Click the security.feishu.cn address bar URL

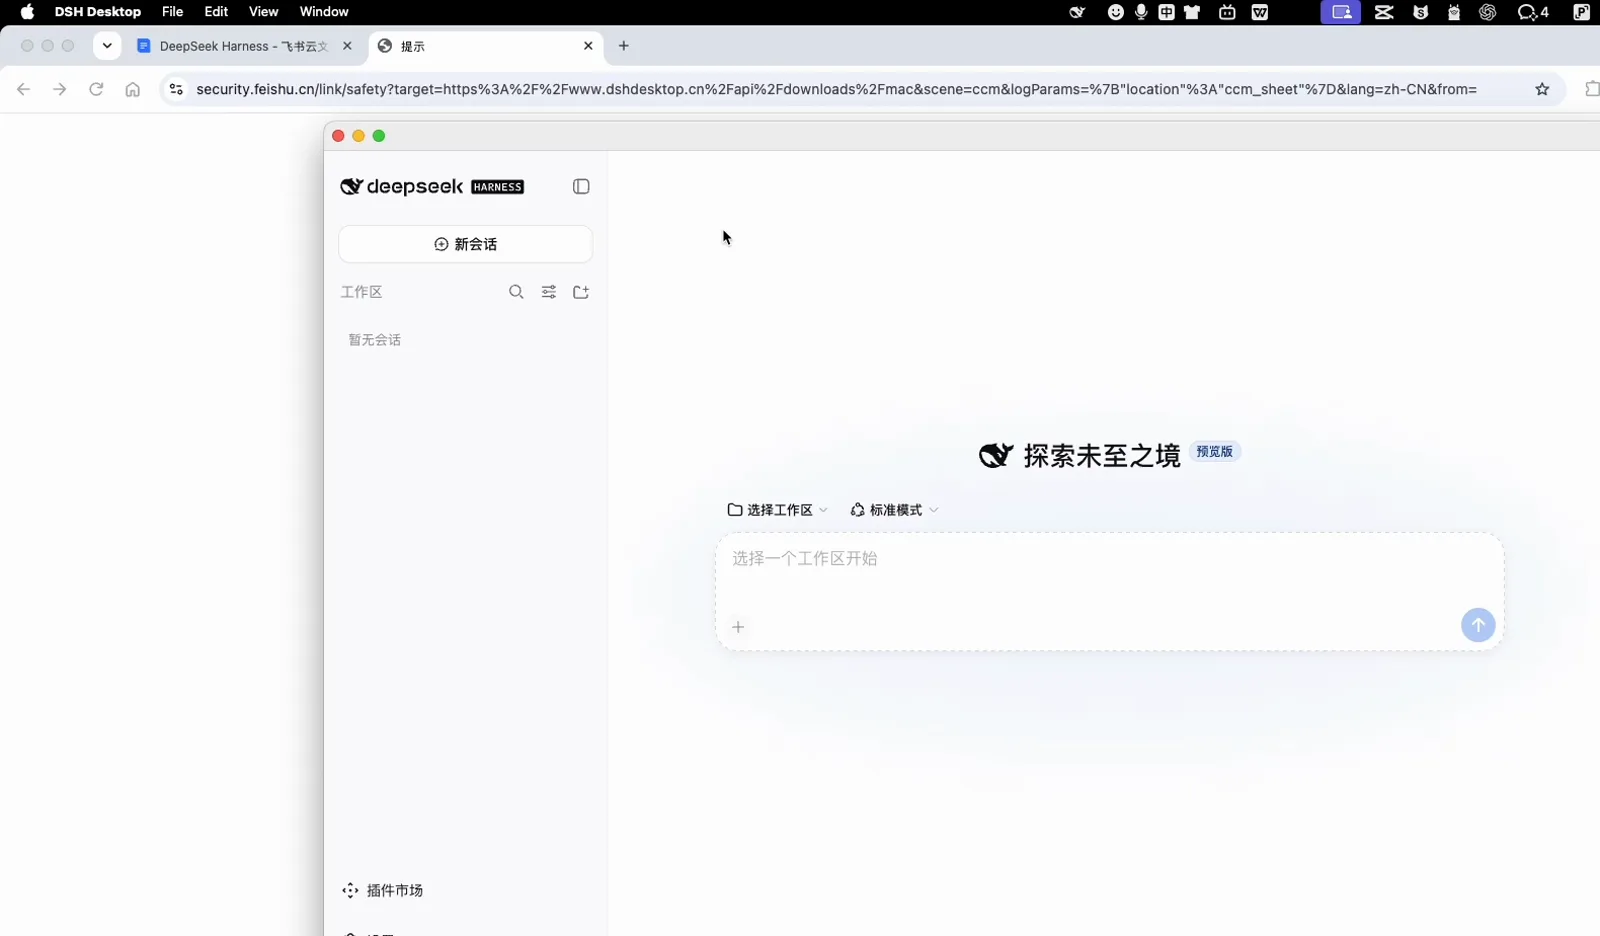click(x=836, y=89)
